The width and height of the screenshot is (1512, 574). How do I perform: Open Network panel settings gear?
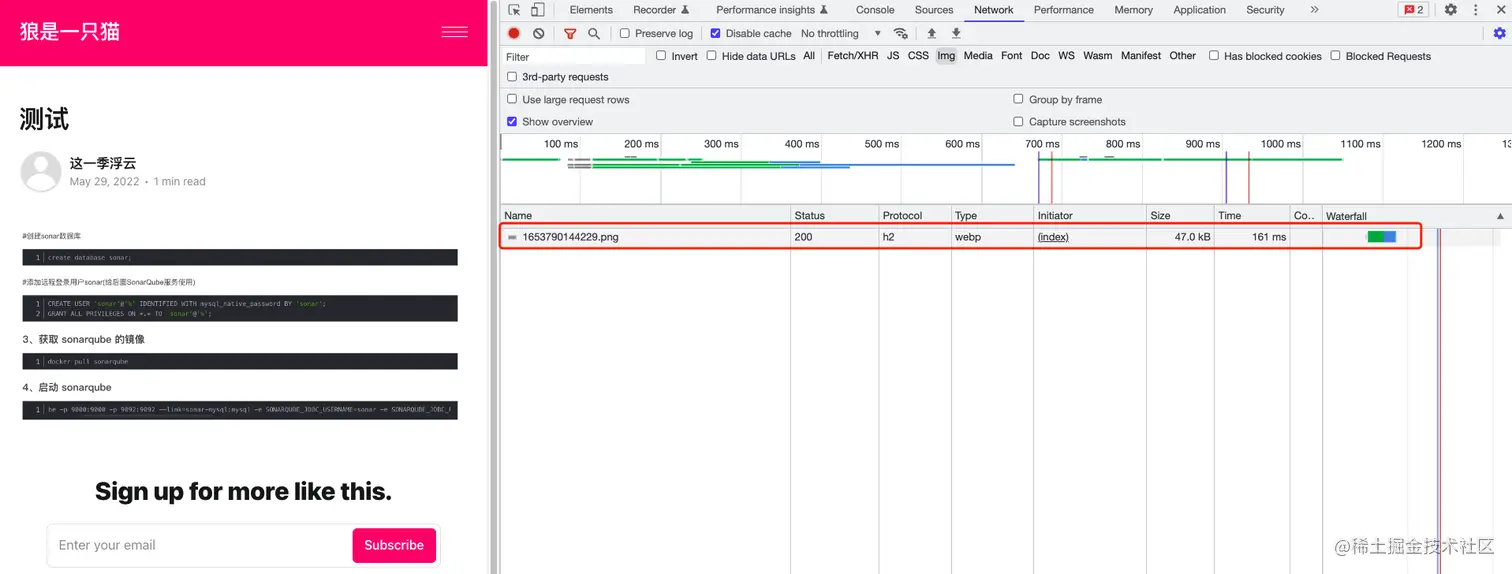click(x=1499, y=33)
